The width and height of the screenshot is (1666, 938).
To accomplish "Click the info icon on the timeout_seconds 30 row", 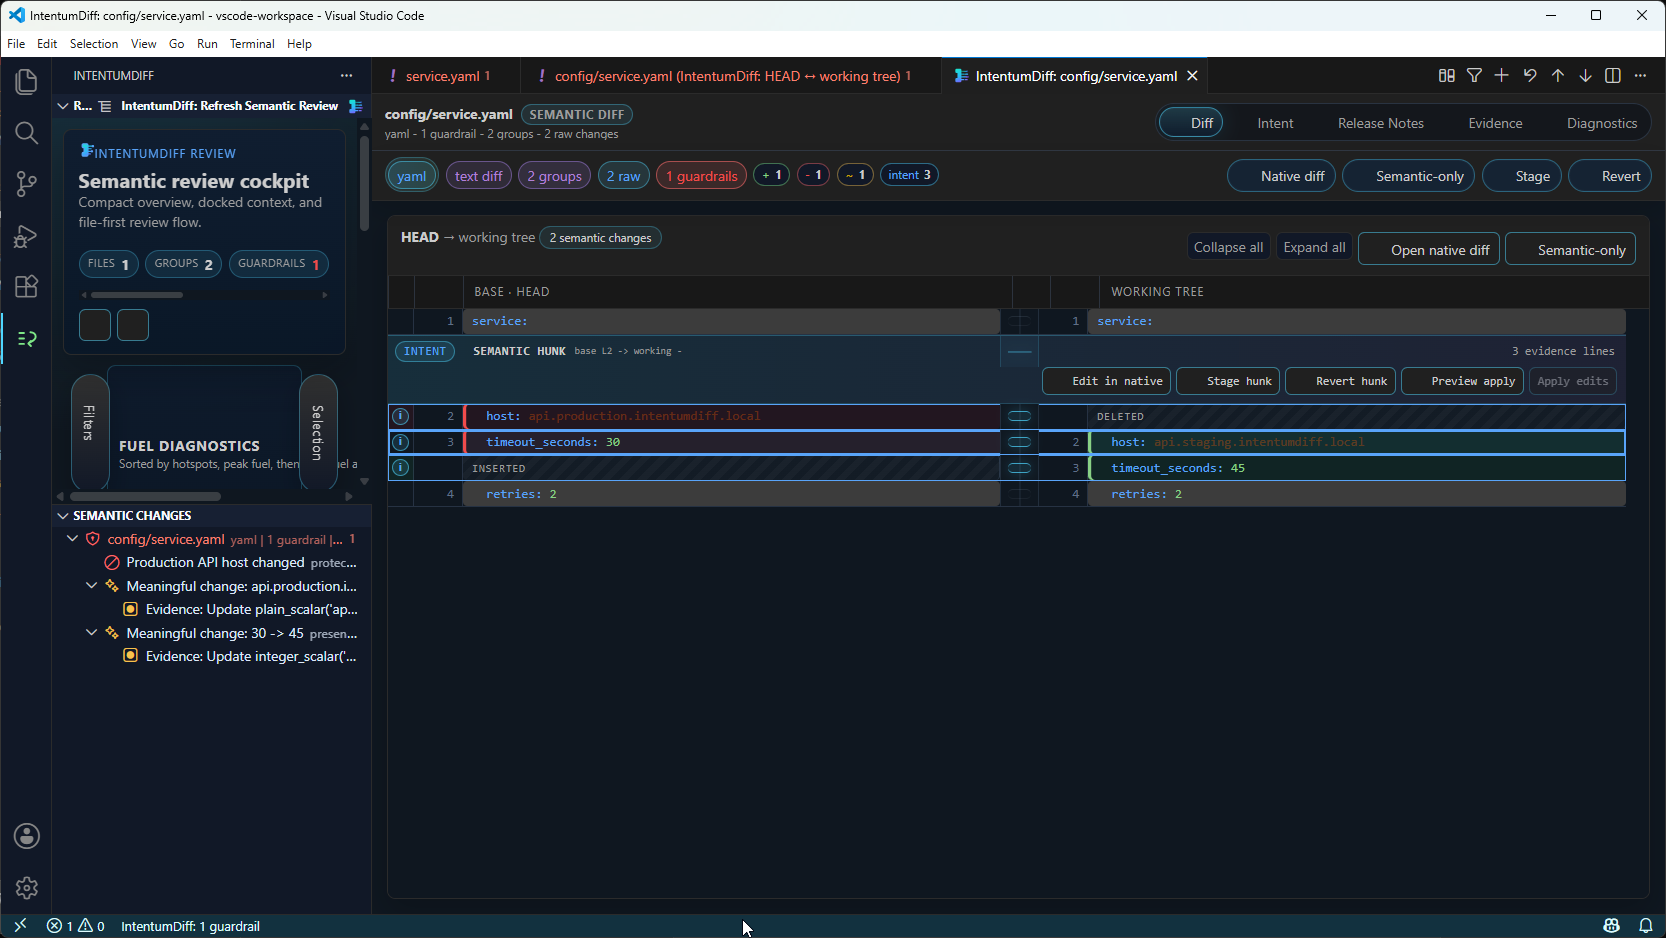I will point(401,442).
